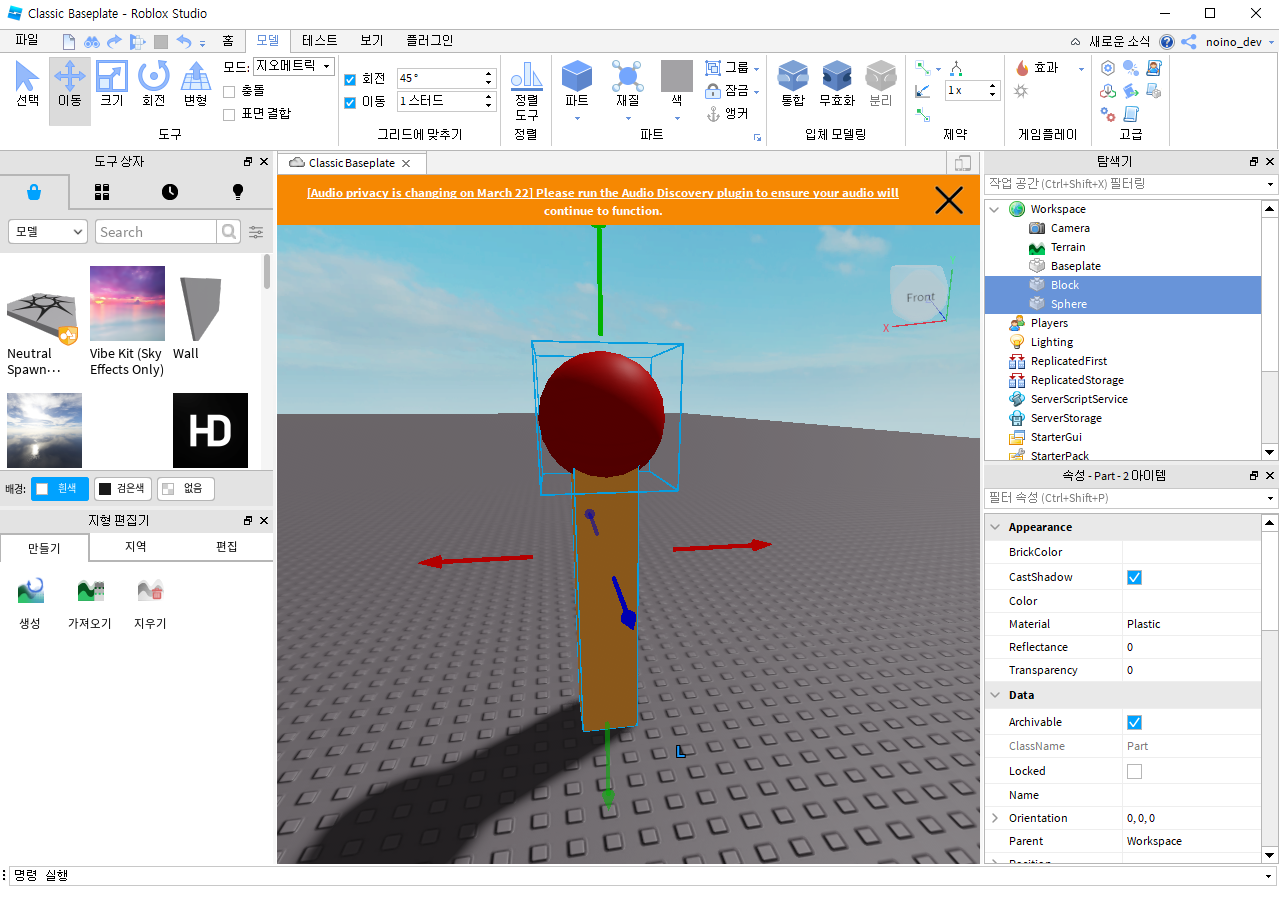The width and height of the screenshot is (1279, 897).
Task: Open the 모델 category dropdown in Toolbox
Action: (x=48, y=232)
